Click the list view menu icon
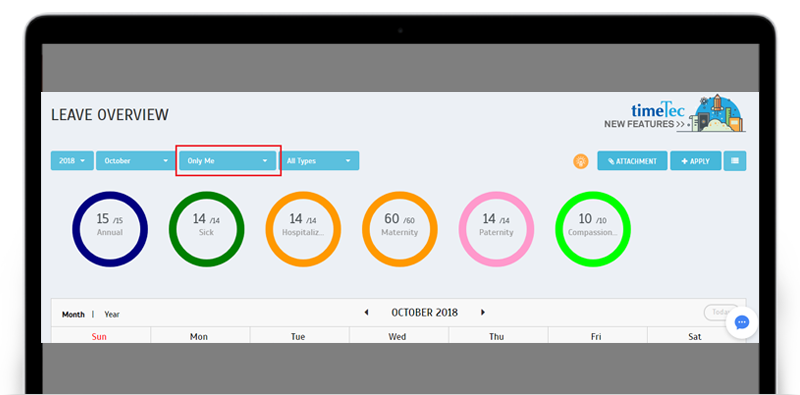Image resolution: width=800 pixels, height=395 pixels. click(735, 161)
